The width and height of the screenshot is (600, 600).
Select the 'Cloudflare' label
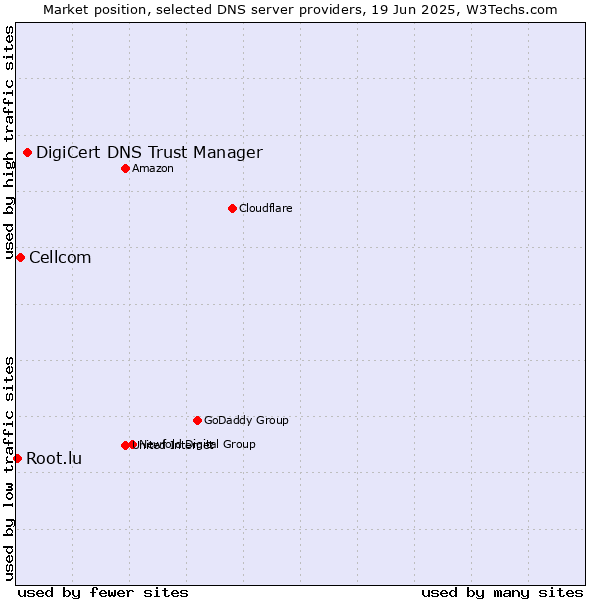click(266, 208)
